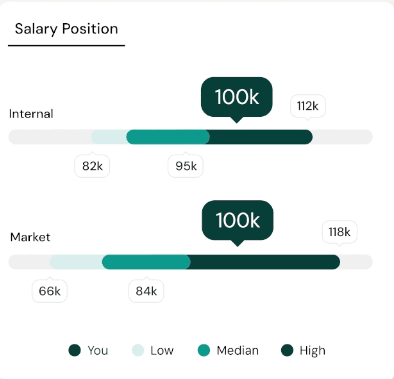Click the Internal bar high dark segment
The height and width of the screenshot is (379, 394).
coord(261,137)
